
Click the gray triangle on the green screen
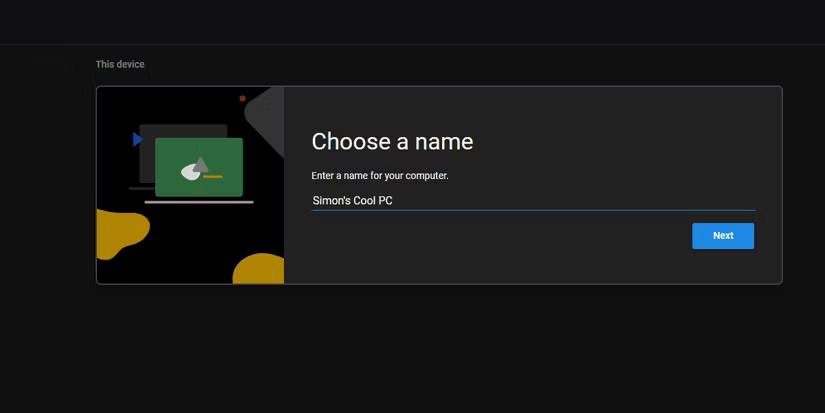(x=201, y=164)
